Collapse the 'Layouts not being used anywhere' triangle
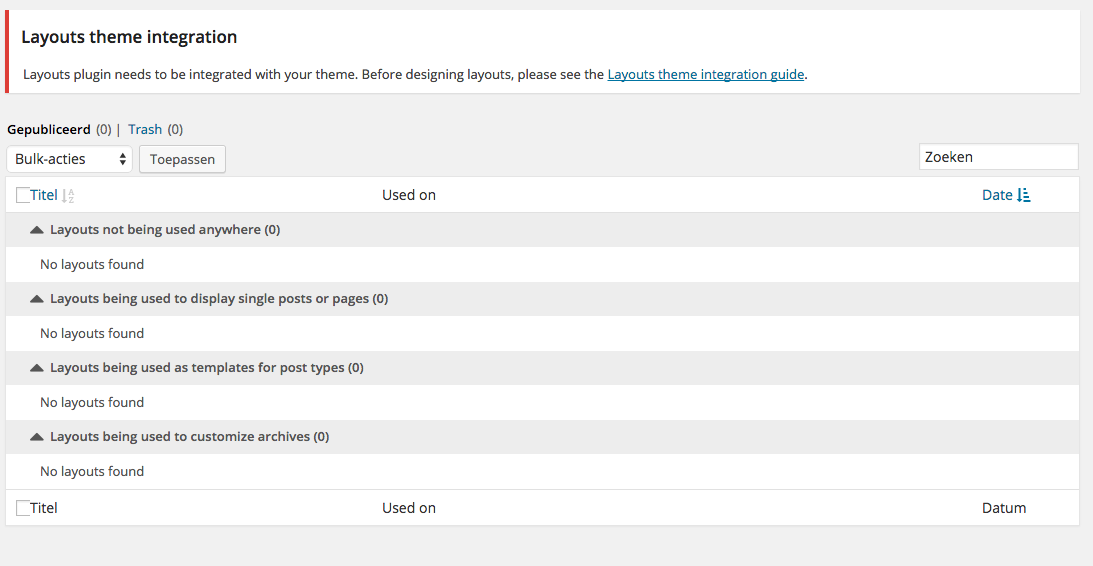The height and width of the screenshot is (566, 1093). [37, 230]
